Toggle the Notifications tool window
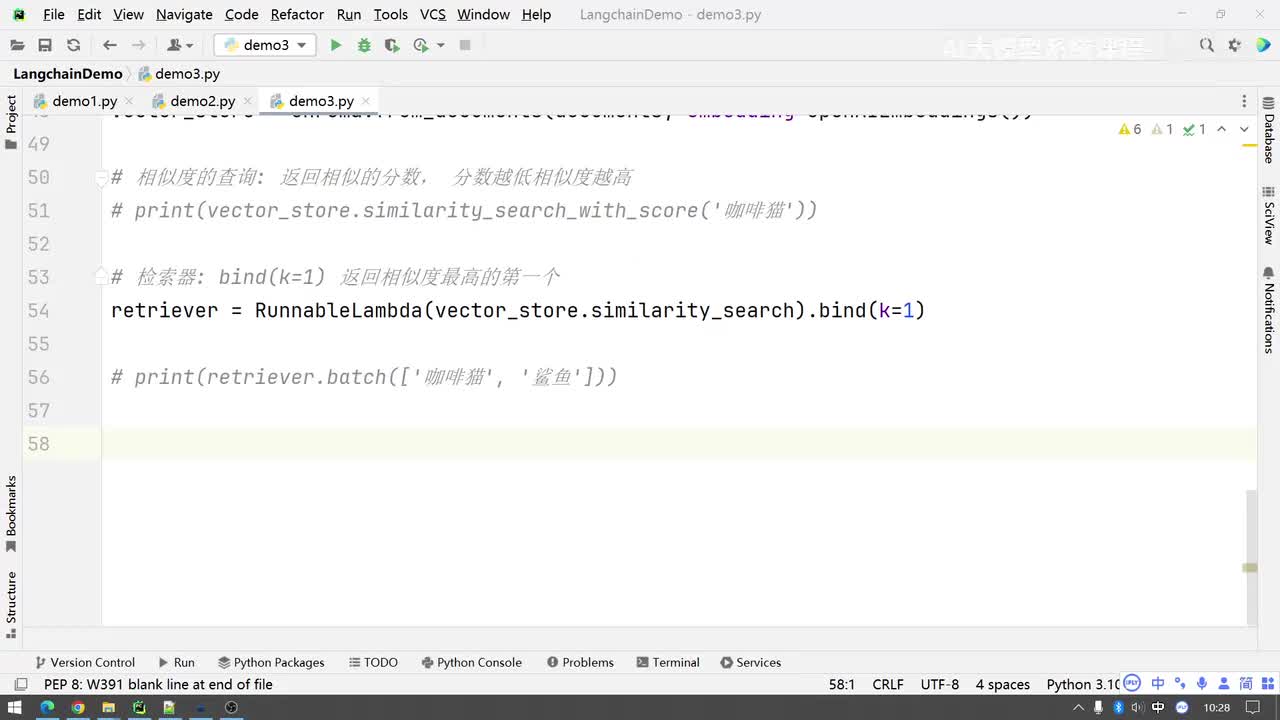 (x=1269, y=309)
